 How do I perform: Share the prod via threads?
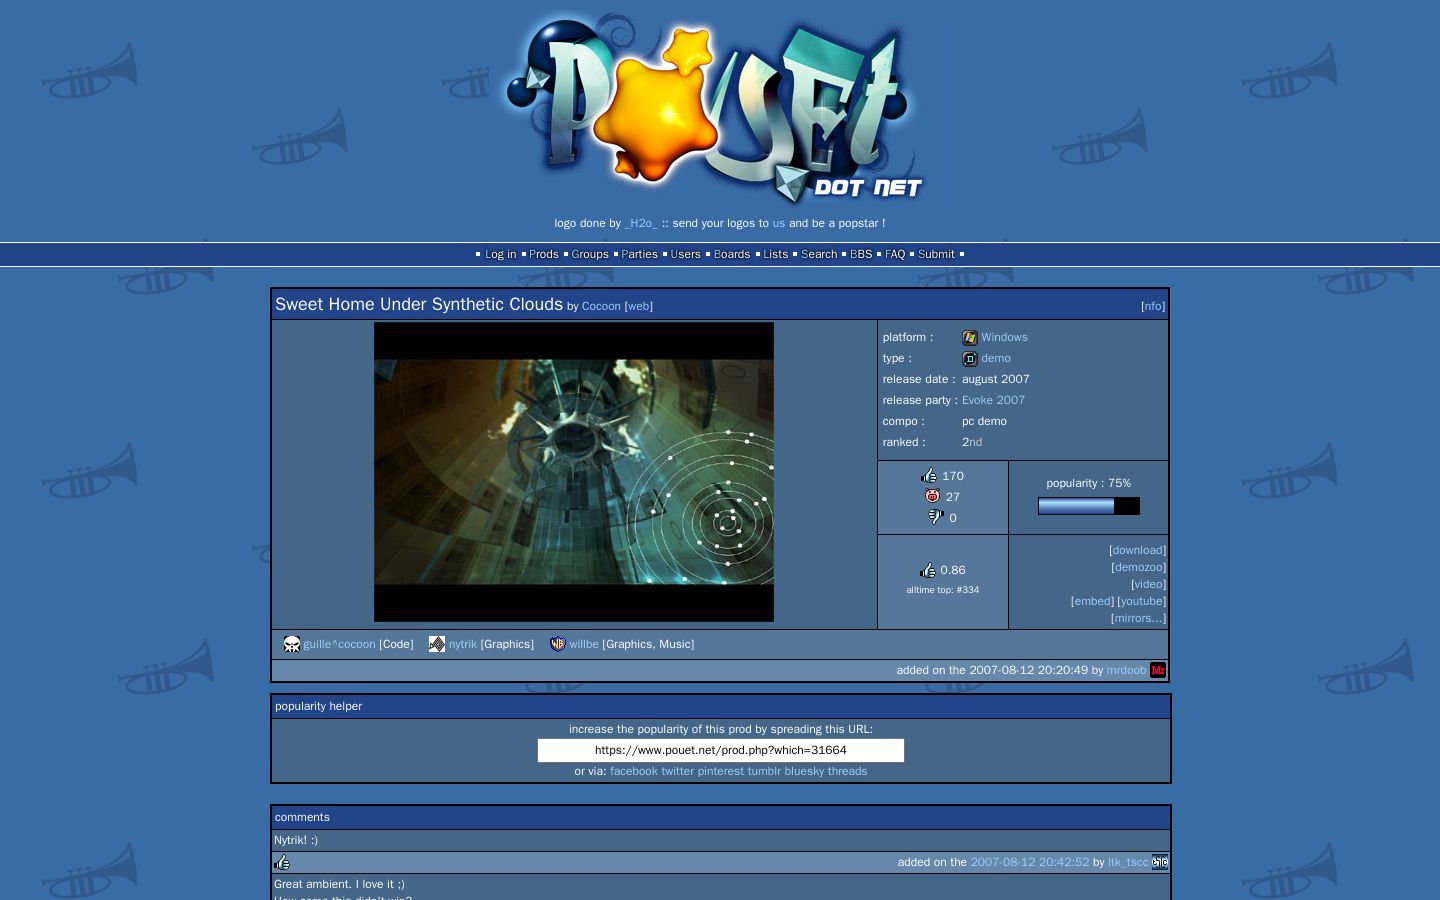click(x=848, y=771)
